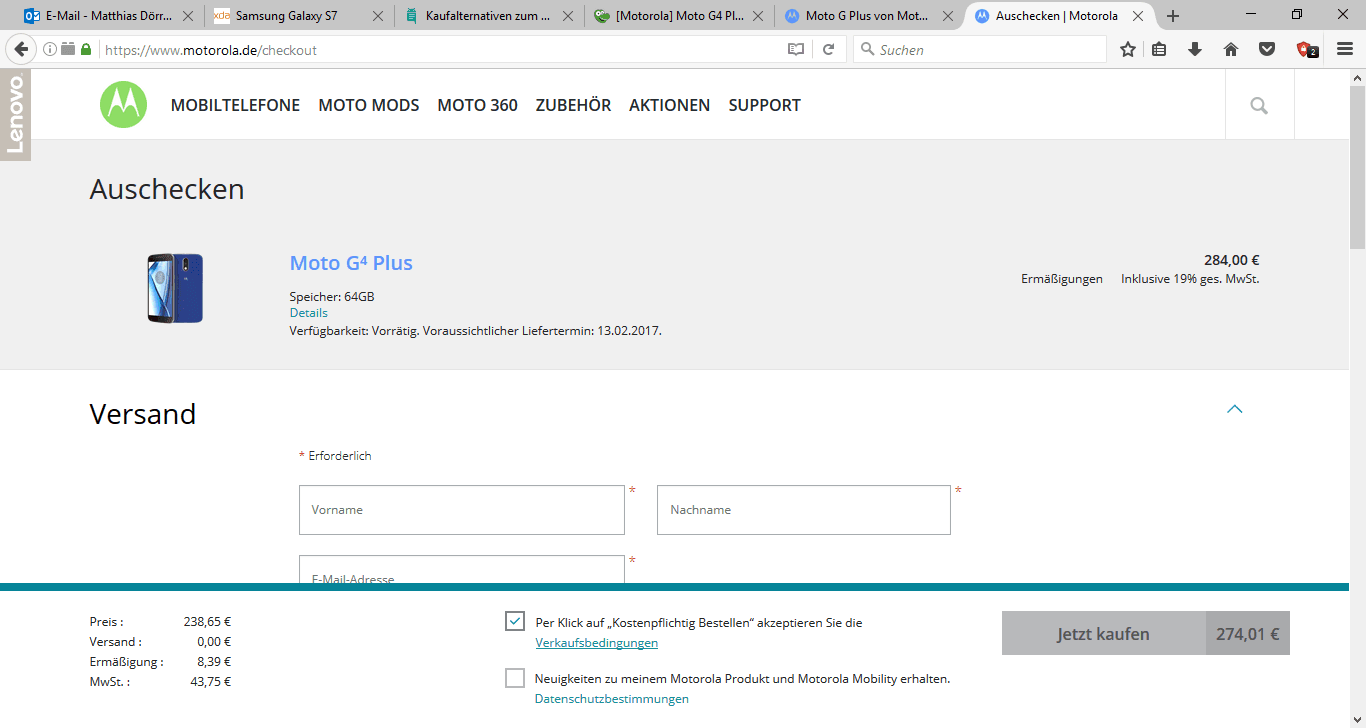This screenshot has height=728, width=1366.
Task: Click the Motorola logo icon
Action: pyautogui.click(x=123, y=105)
